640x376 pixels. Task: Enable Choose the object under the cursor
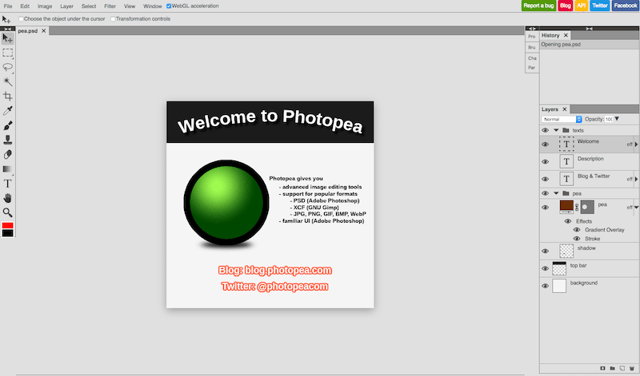tap(21, 19)
